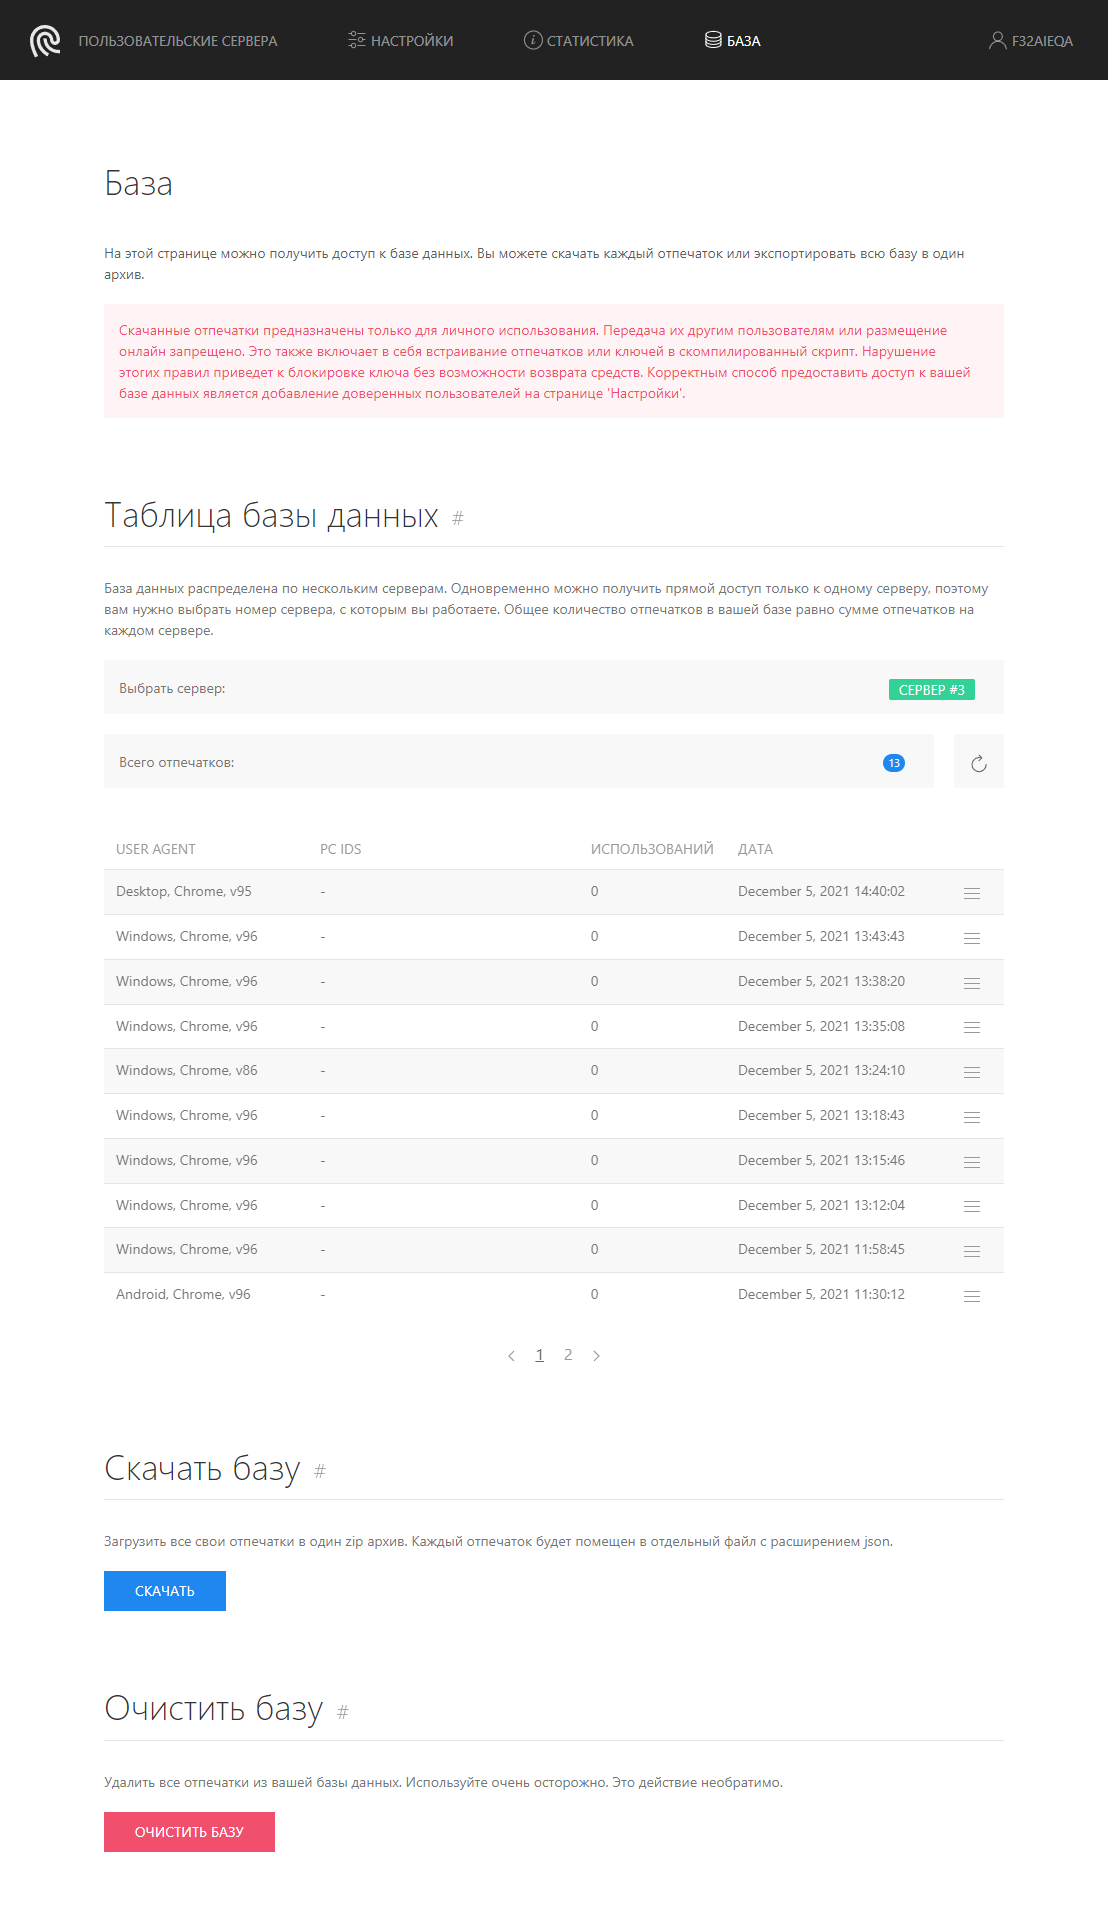Open row menu for Windows, Chrome, v86

(971, 1072)
